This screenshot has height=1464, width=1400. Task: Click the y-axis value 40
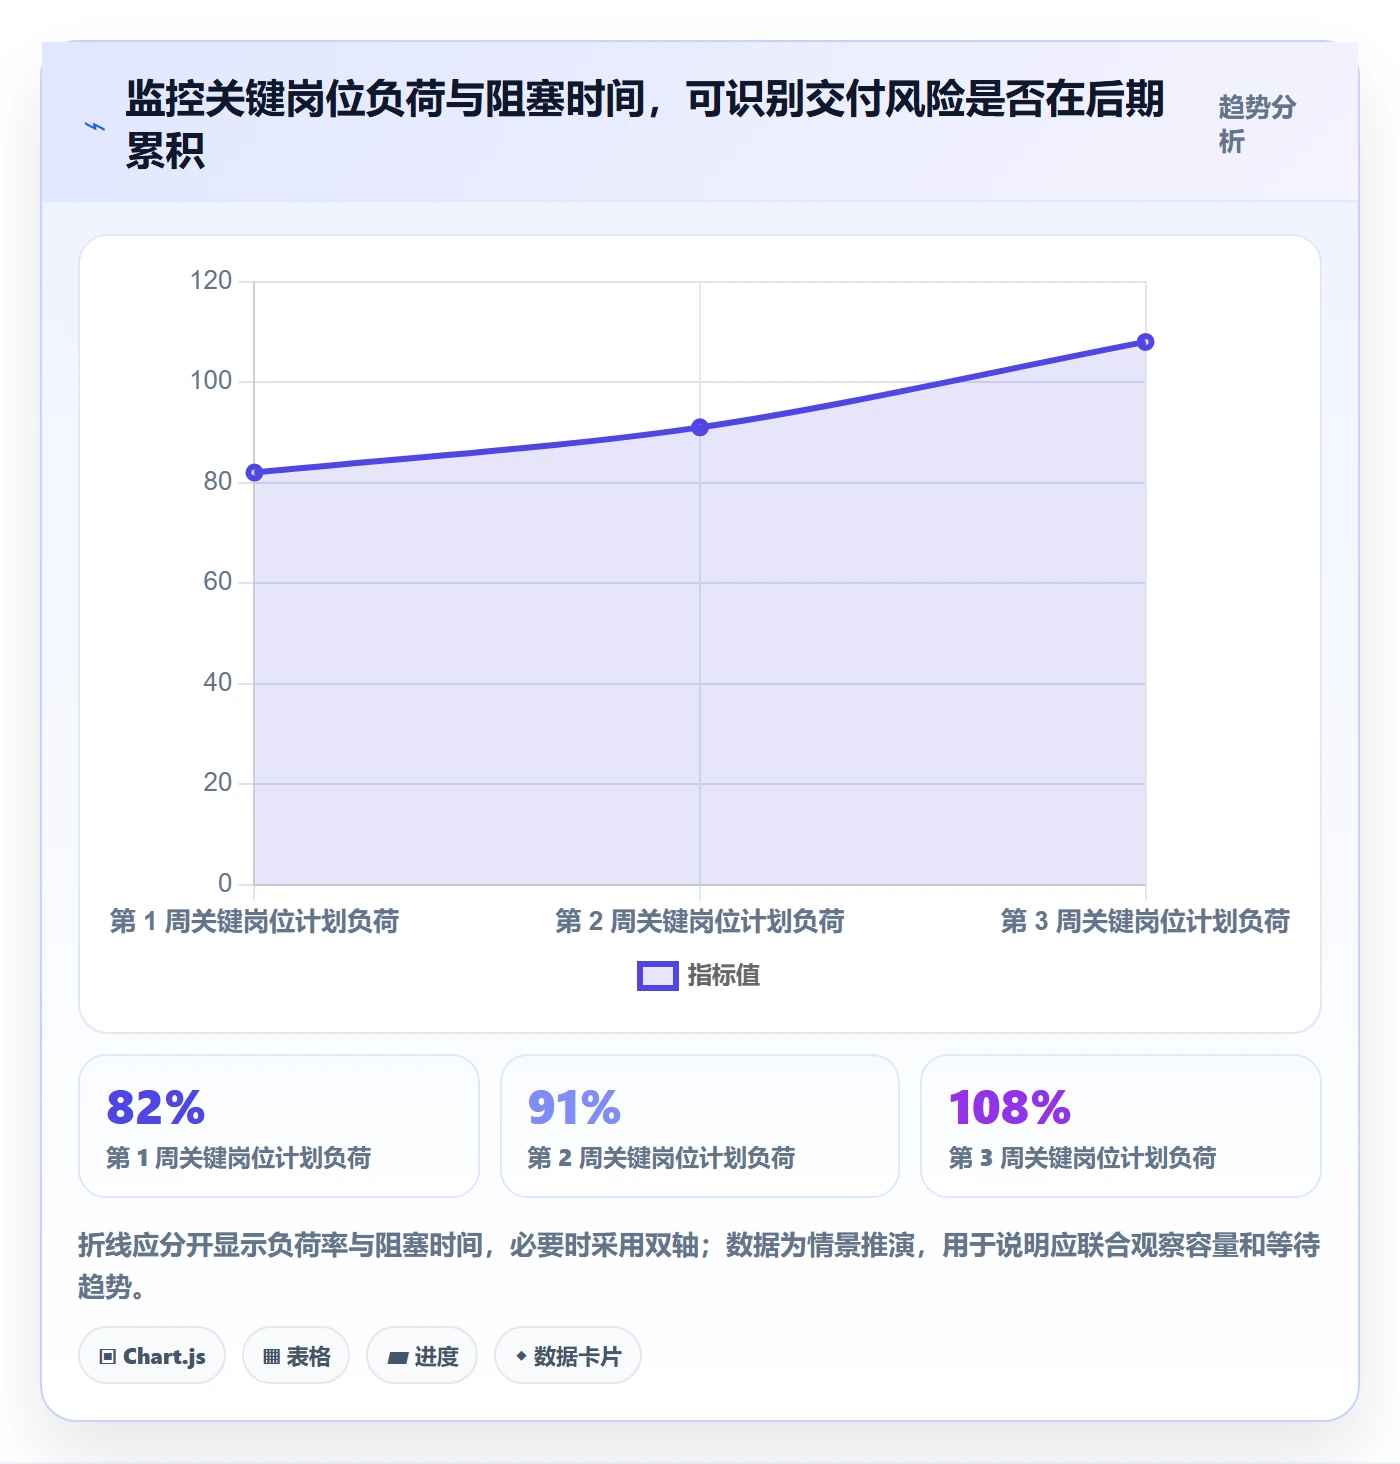click(x=218, y=683)
